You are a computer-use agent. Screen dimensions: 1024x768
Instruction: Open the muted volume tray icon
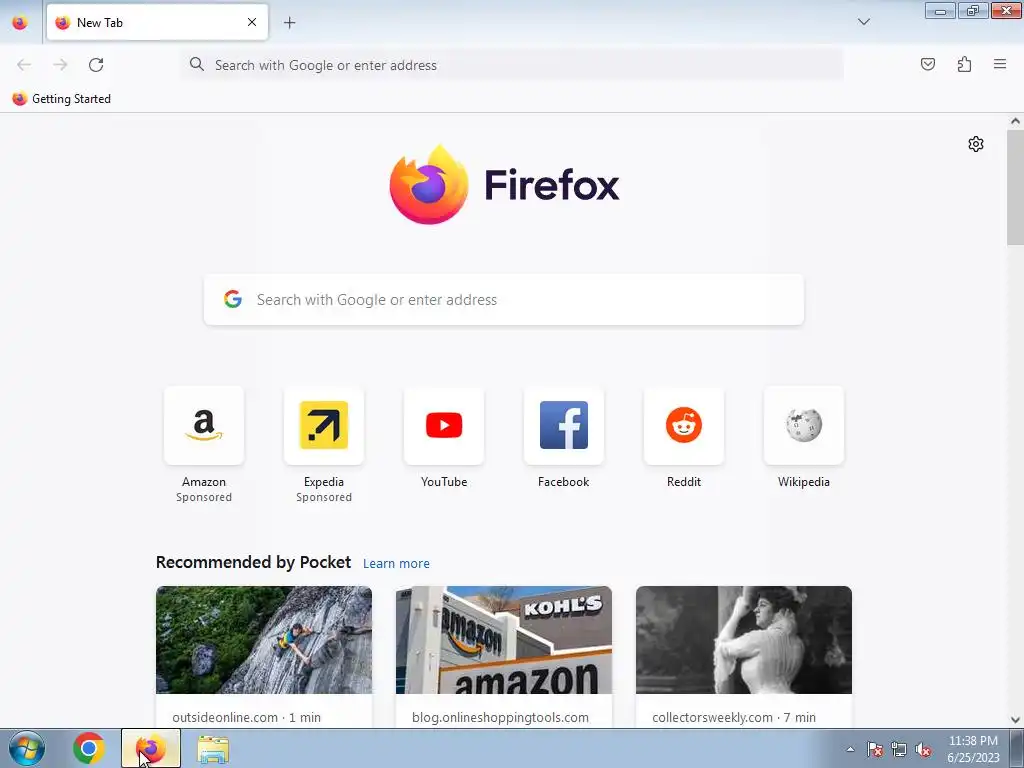click(x=923, y=749)
